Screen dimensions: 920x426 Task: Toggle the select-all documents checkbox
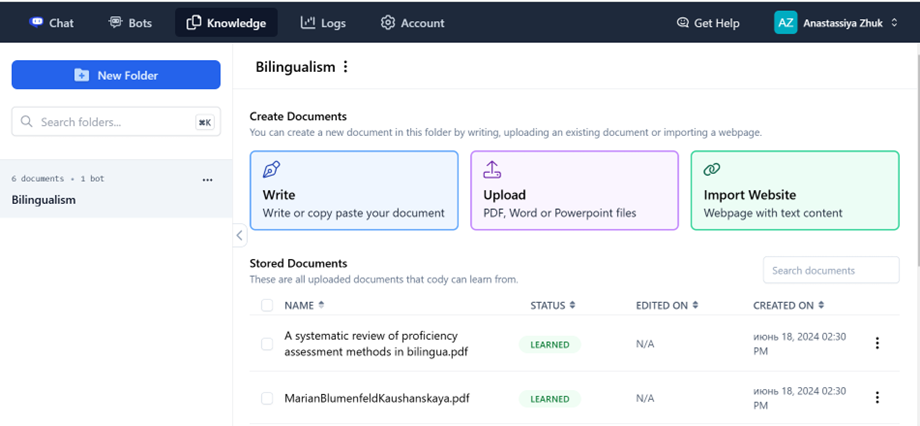[x=267, y=305]
